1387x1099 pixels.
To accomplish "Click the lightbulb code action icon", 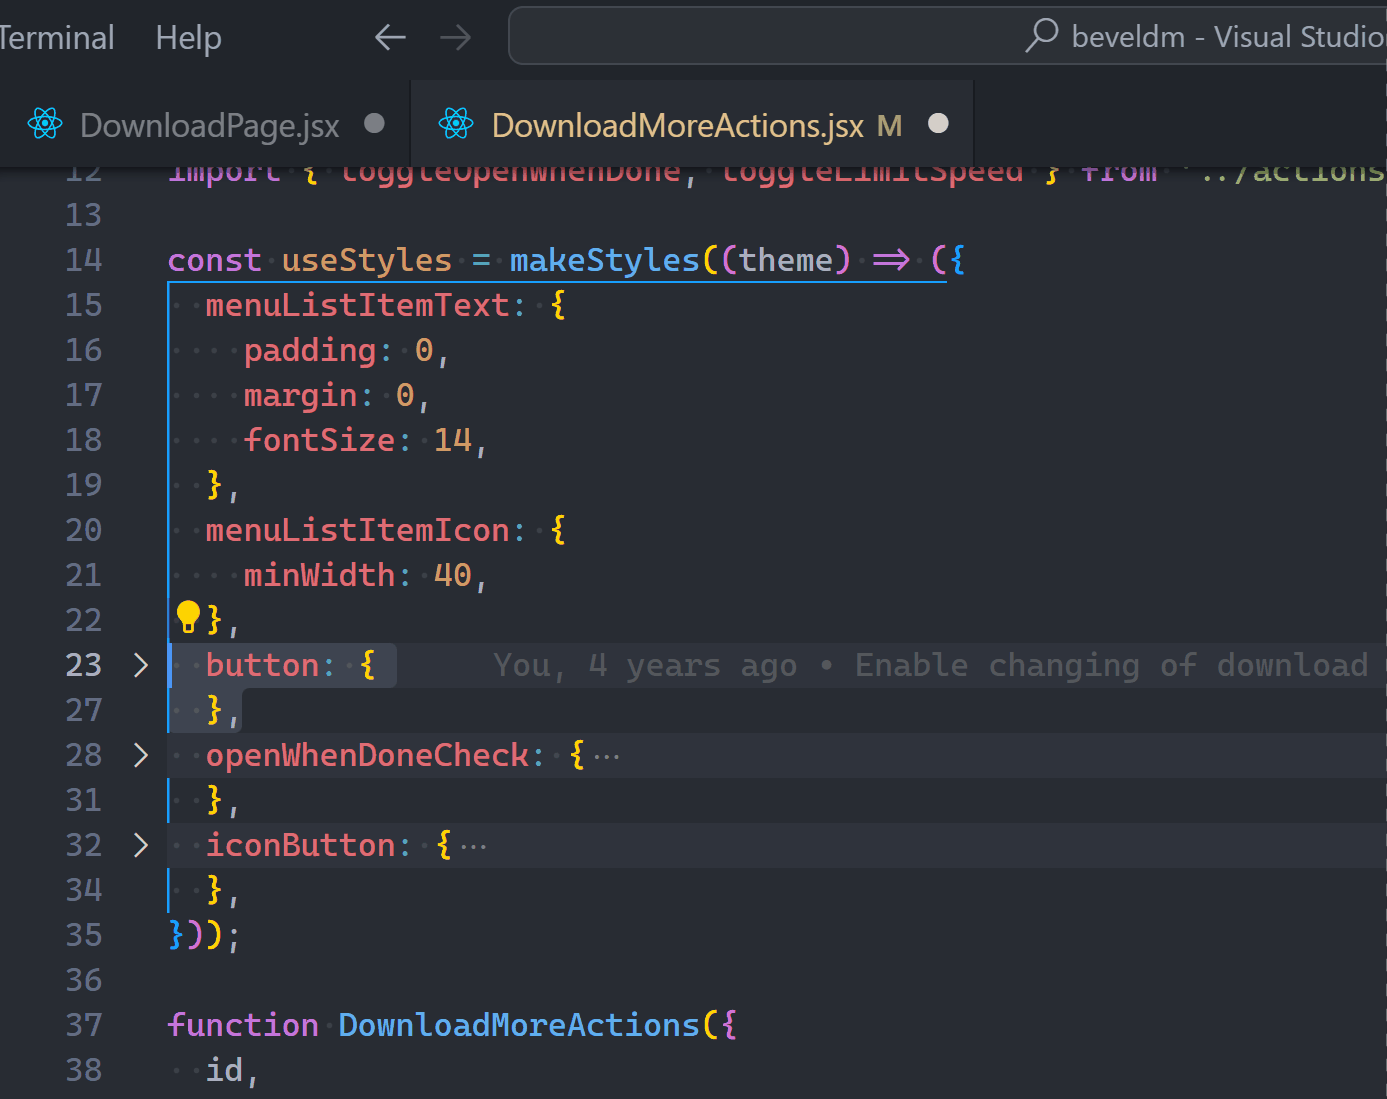I will [x=188, y=617].
